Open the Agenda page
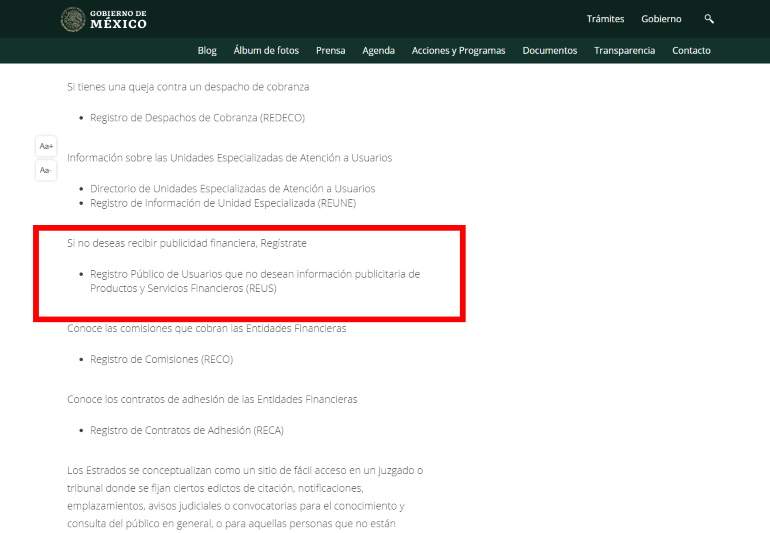This screenshot has width=770, height=533. point(378,50)
